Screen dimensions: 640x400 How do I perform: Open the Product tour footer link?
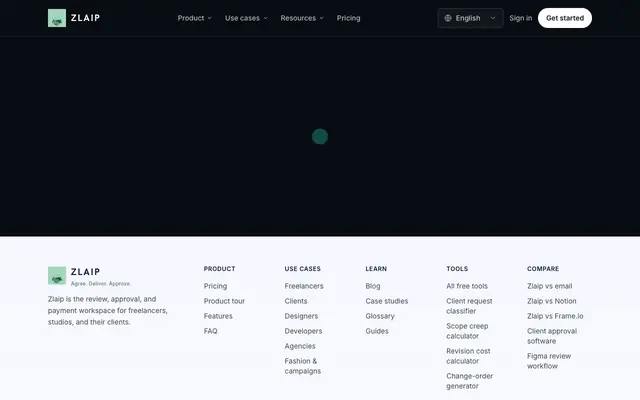(224, 301)
